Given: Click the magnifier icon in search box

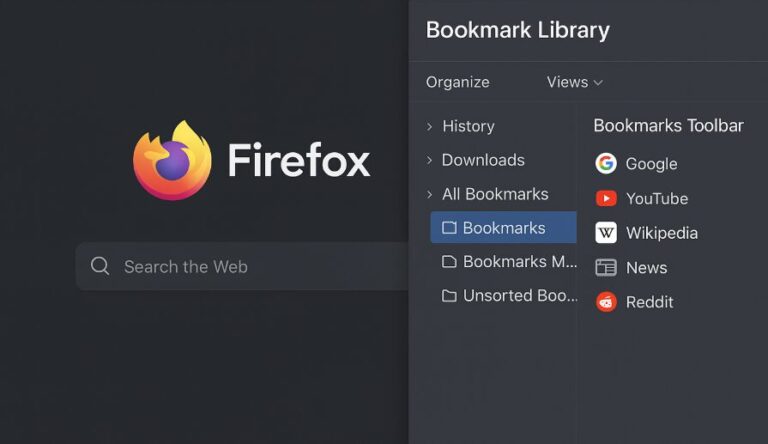Looking at the screenshot, I should click(x=100, y=266).
